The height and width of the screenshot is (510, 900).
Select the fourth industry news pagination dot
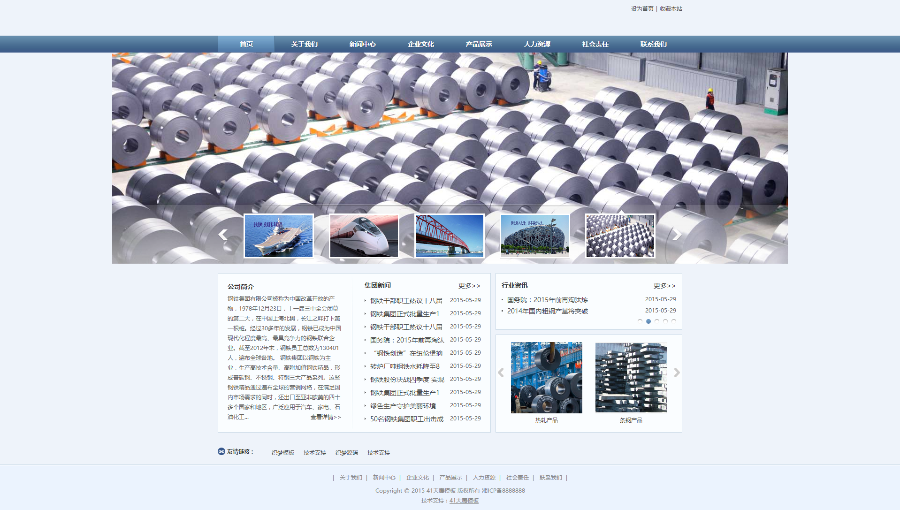(665, 321)
